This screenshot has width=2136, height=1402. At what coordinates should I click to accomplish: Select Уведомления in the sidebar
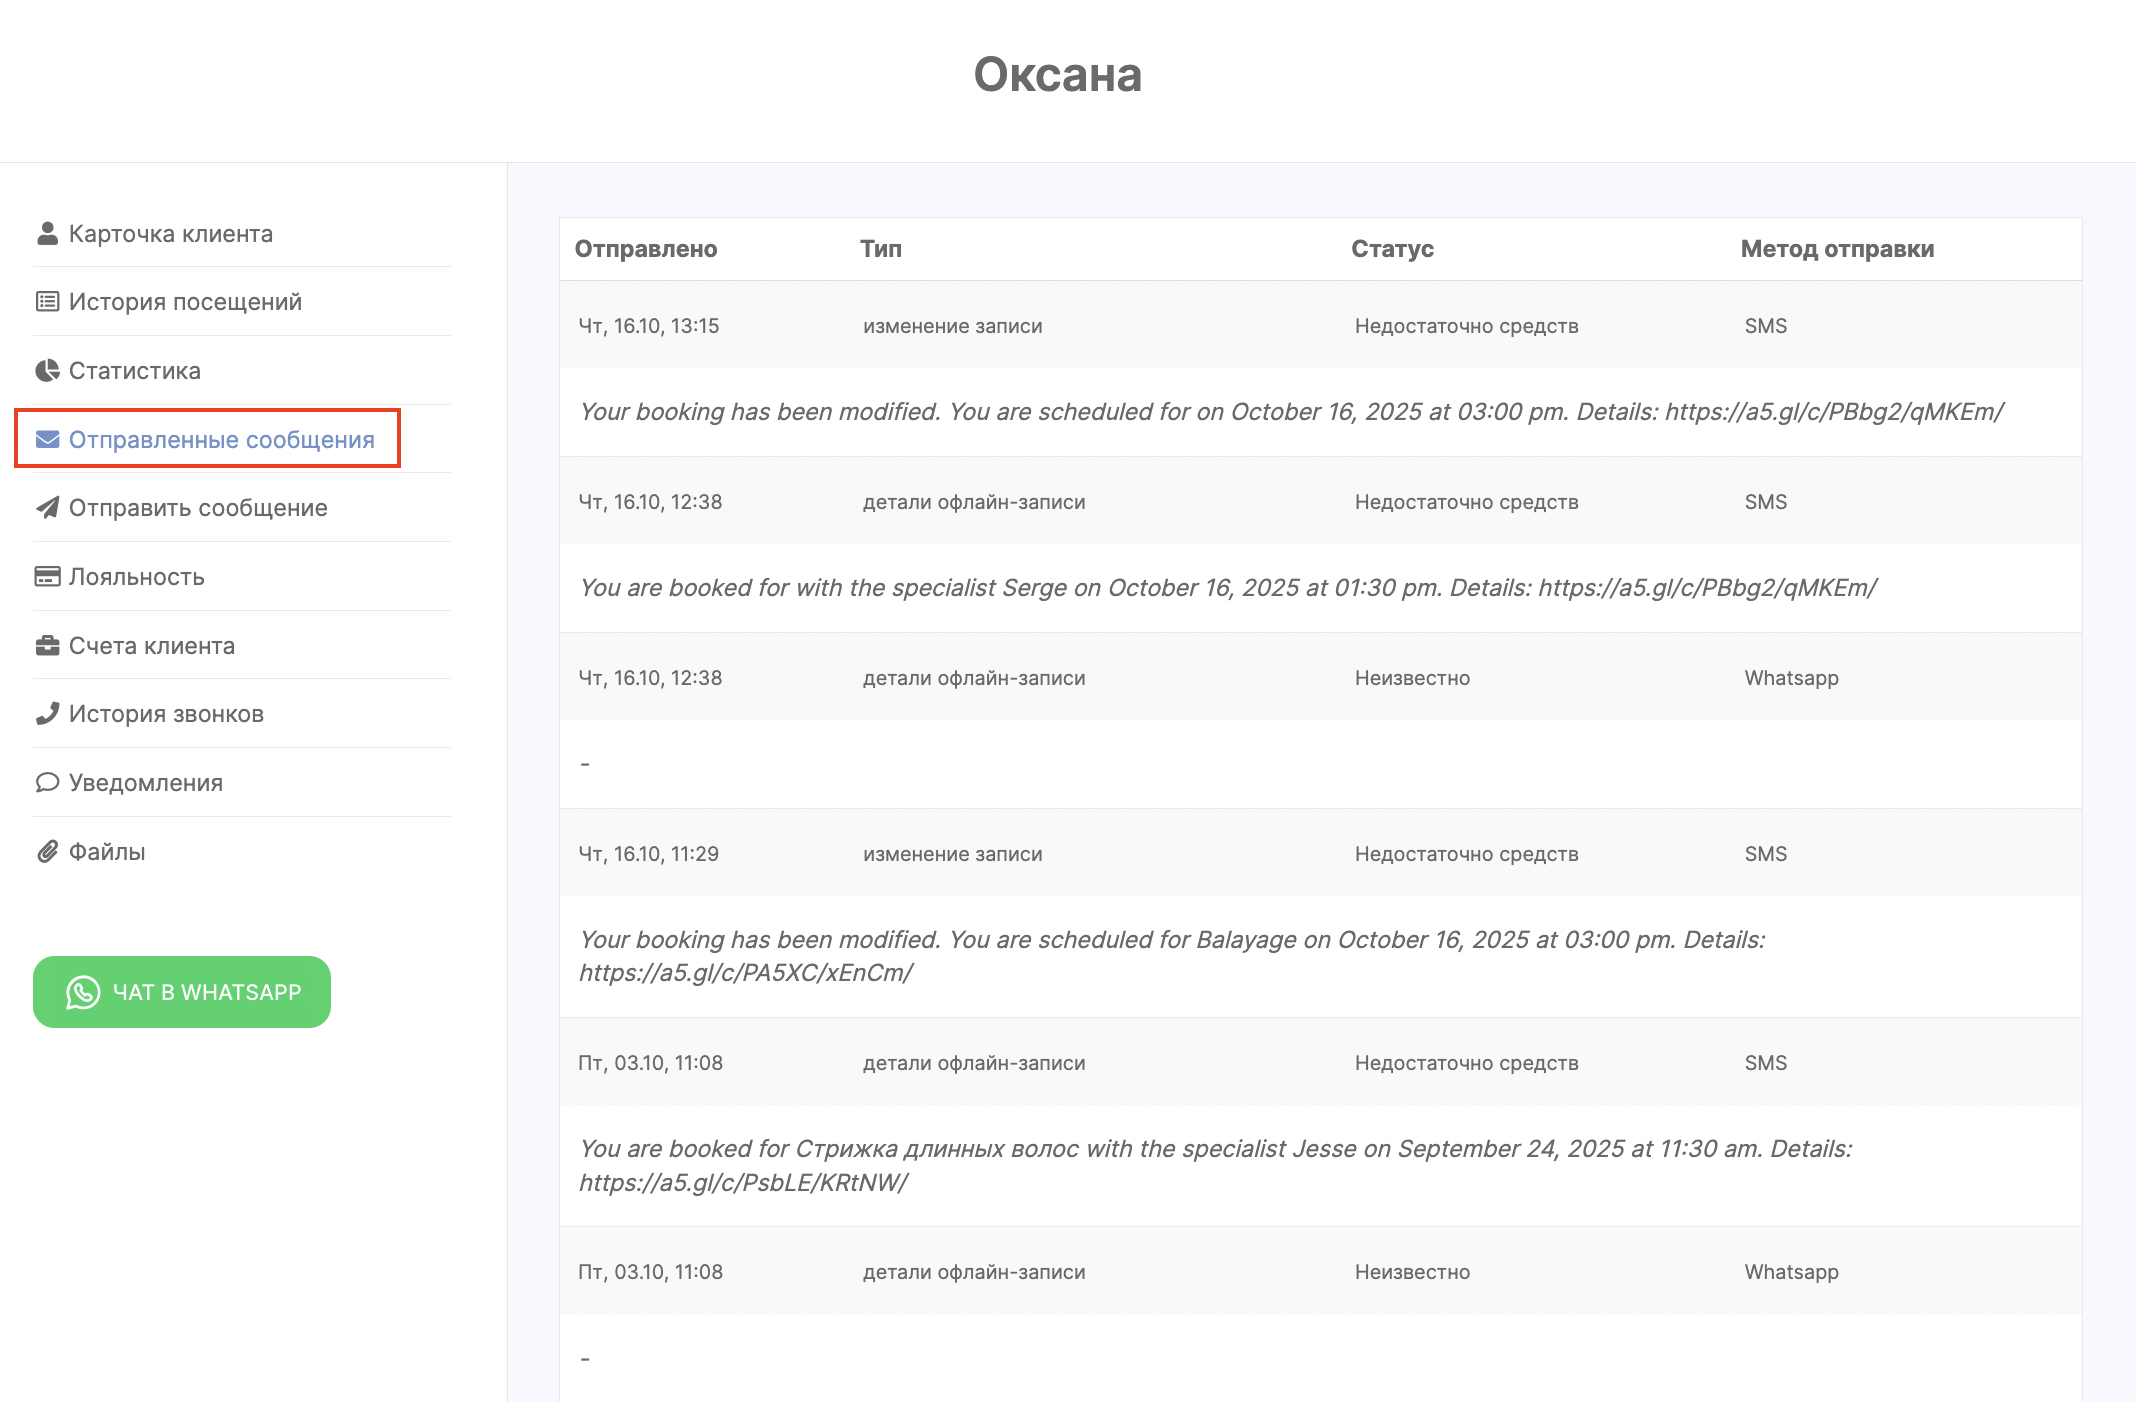[x=145, y=783]
